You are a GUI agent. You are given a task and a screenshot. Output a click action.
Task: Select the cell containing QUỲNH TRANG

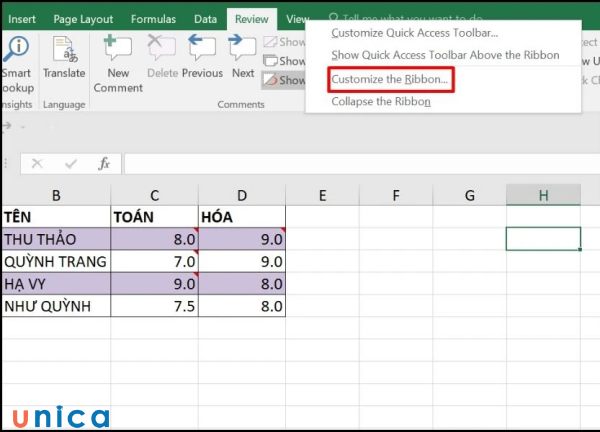pos(56,261)
